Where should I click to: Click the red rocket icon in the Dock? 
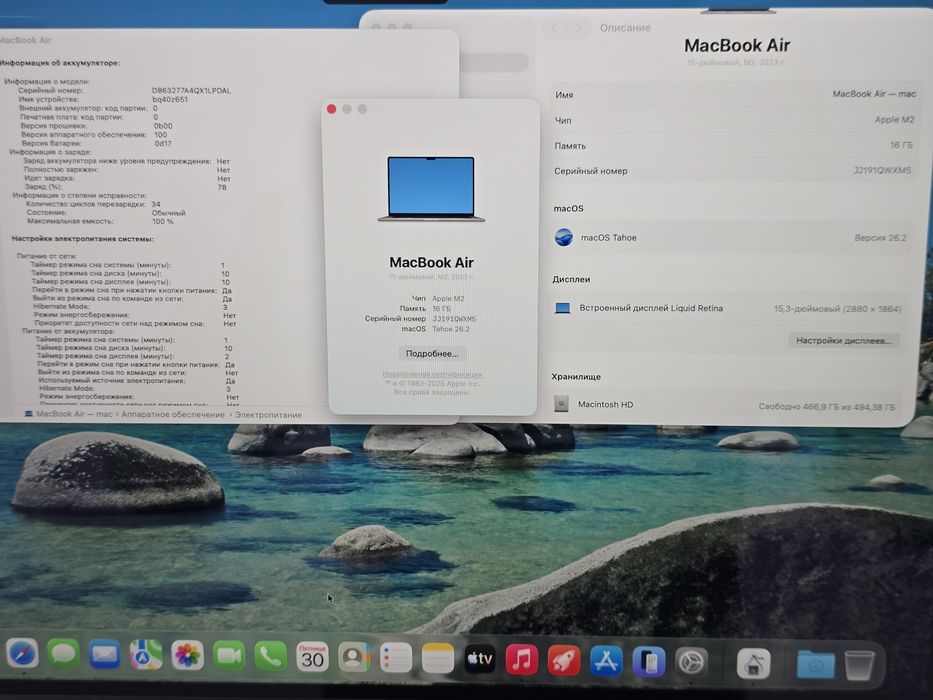pos(563,661)
